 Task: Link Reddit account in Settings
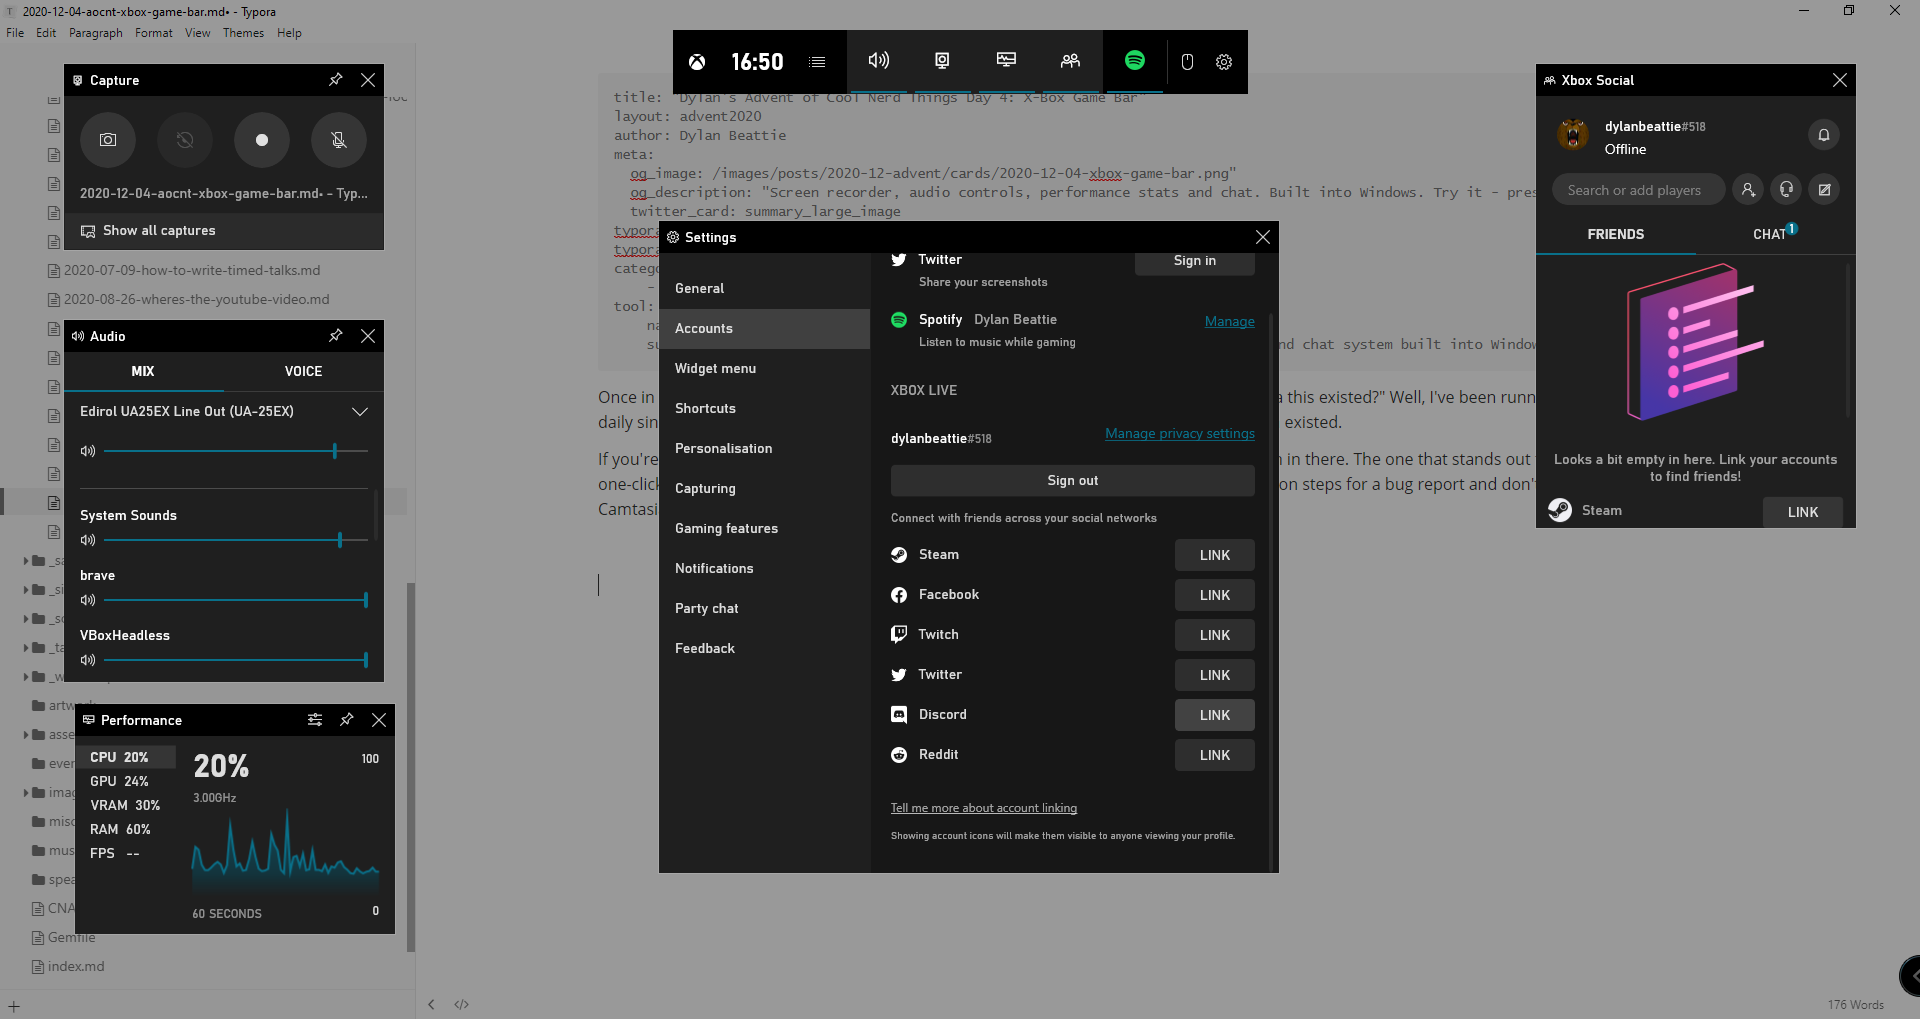coord(1214,755)
